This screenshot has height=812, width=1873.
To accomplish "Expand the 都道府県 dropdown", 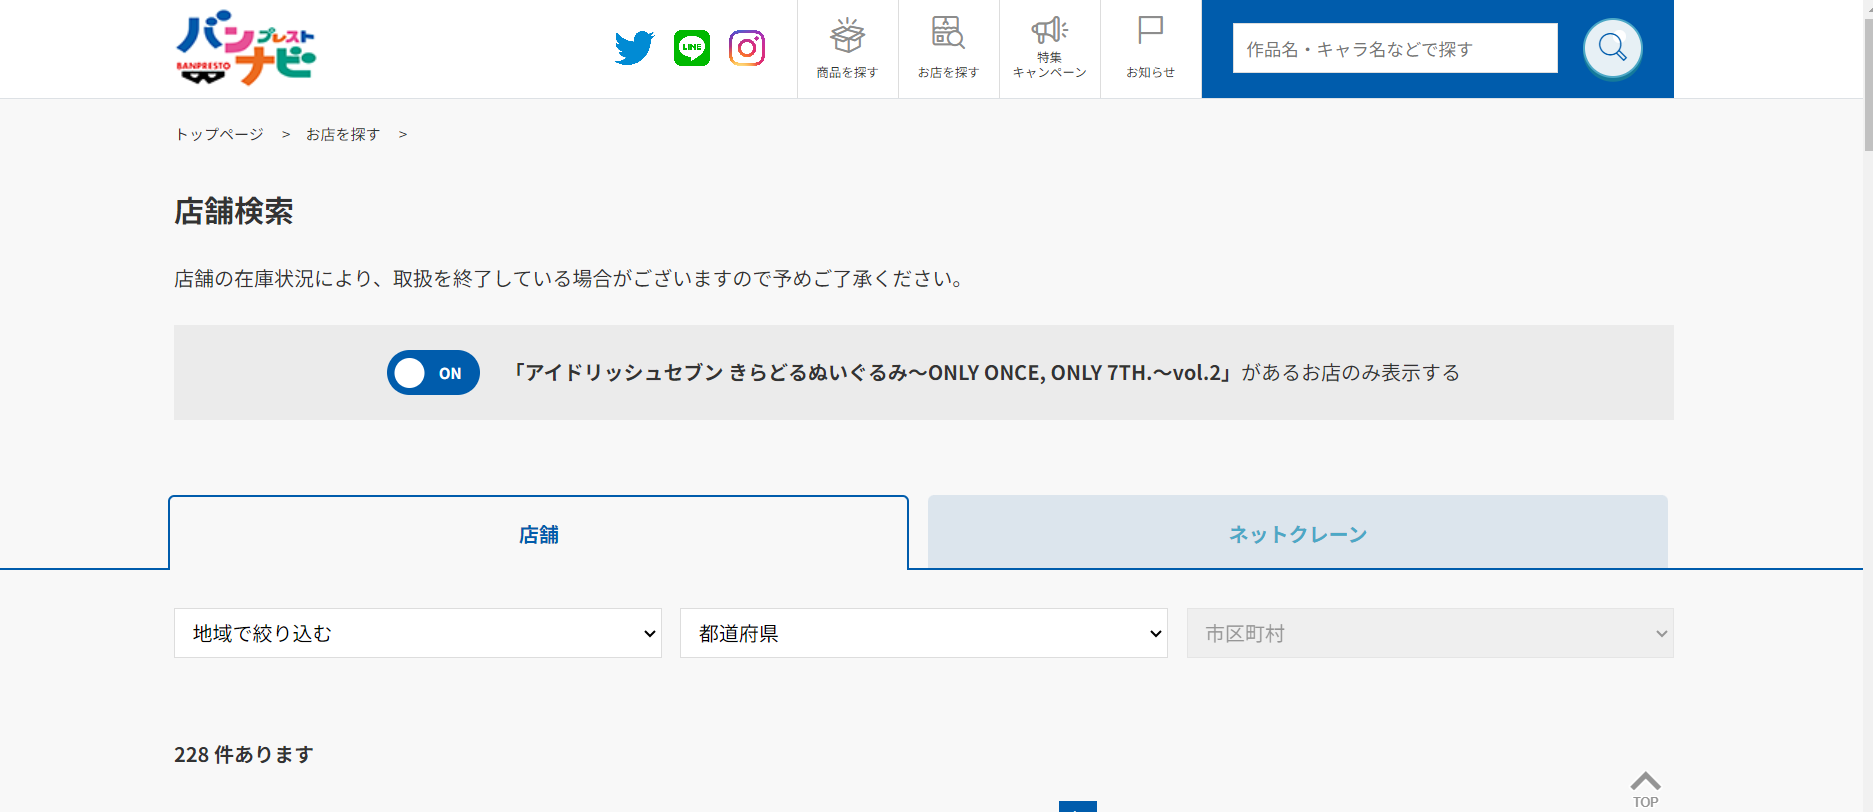I will pyautogui.click(x=924, y=633).
